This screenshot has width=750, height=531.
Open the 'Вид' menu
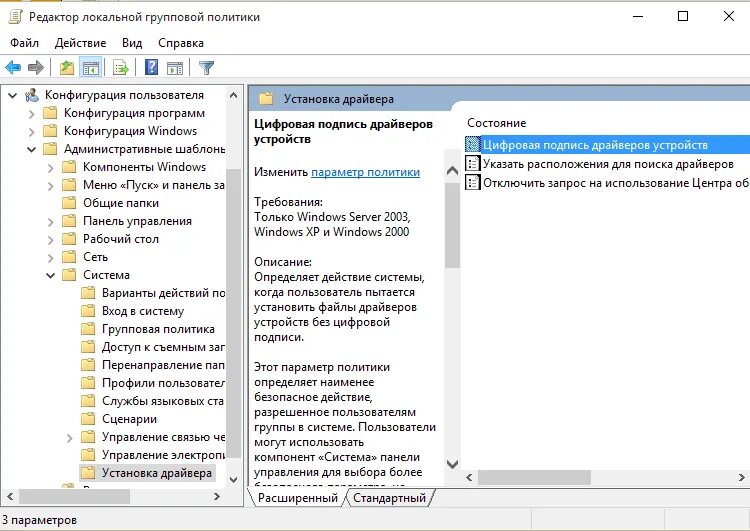tap(132, 43)
